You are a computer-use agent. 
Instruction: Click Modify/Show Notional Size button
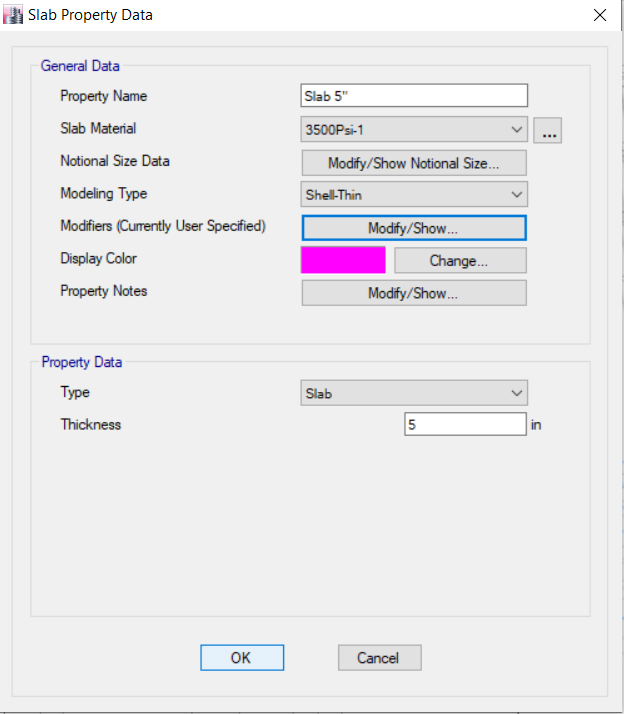pos(414,163)
